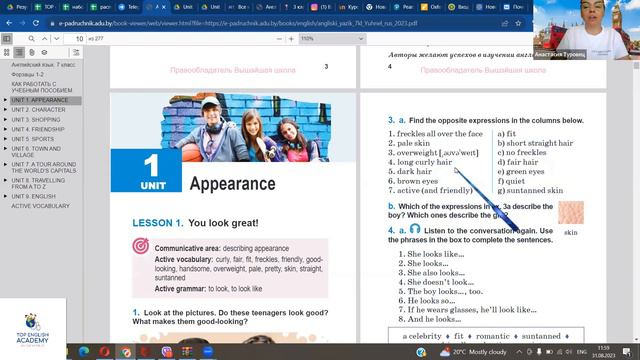Share this page using the address bar icon
This screenshot has width=640, height=360.
[505, 23]
